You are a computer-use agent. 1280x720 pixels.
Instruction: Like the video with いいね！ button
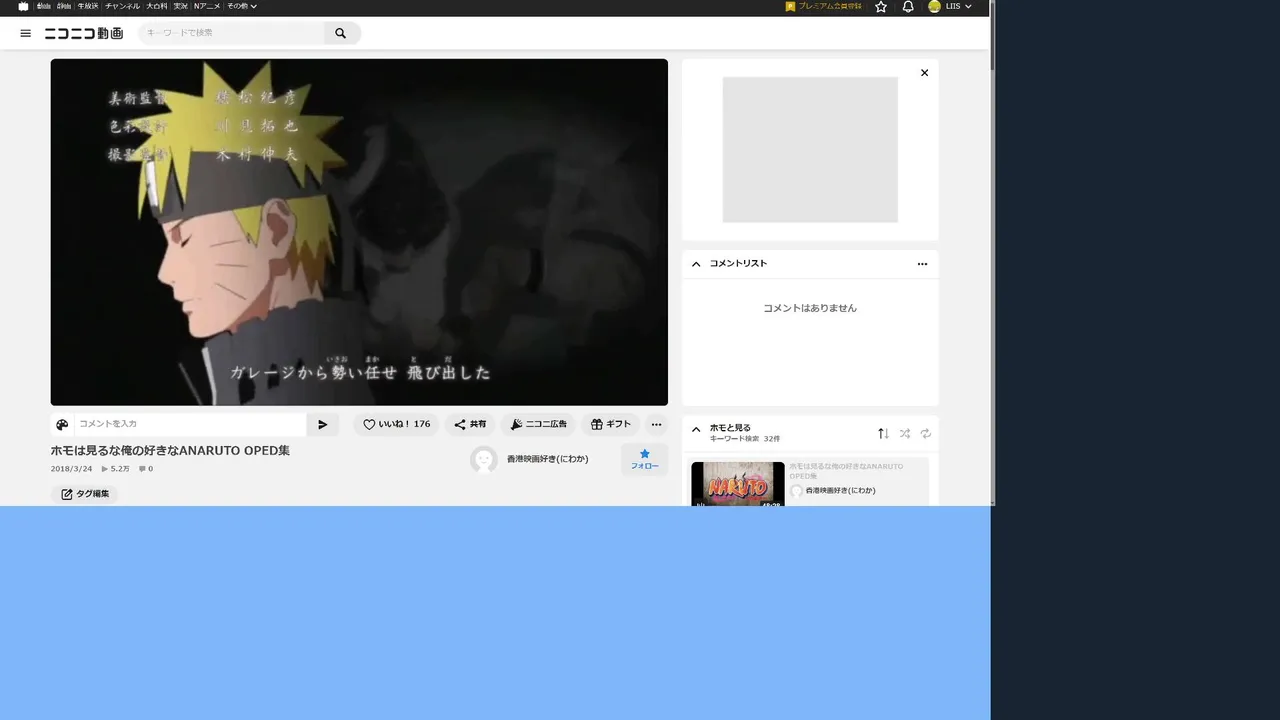[x=396, y=424]
